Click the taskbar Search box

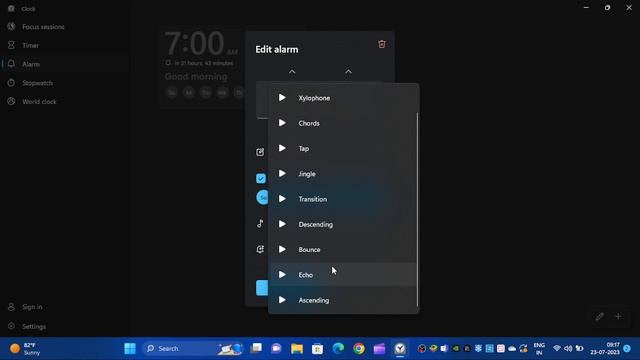pyautogui.click(x=192, y=349)
